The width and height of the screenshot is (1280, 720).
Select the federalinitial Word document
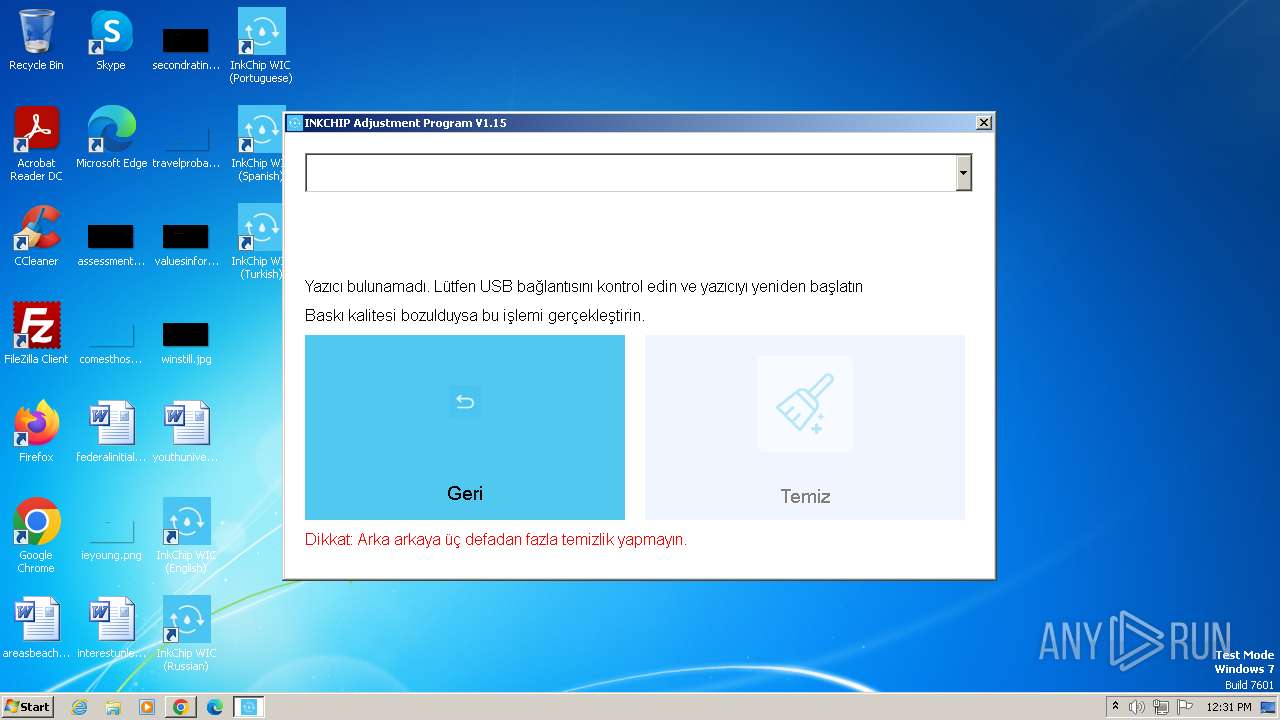coord(111,432)
